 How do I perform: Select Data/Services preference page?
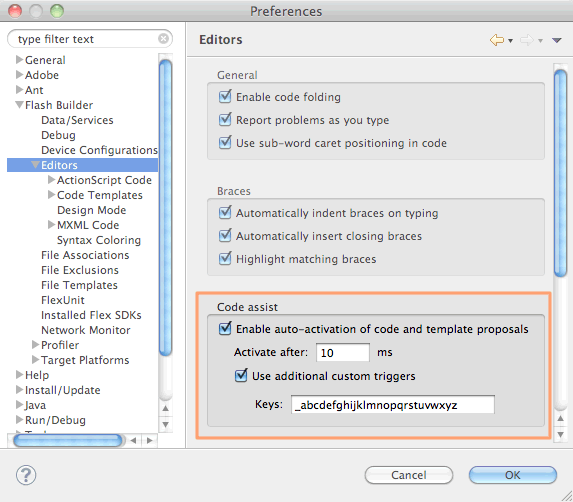pyautogui.click(x=77, y=120)
